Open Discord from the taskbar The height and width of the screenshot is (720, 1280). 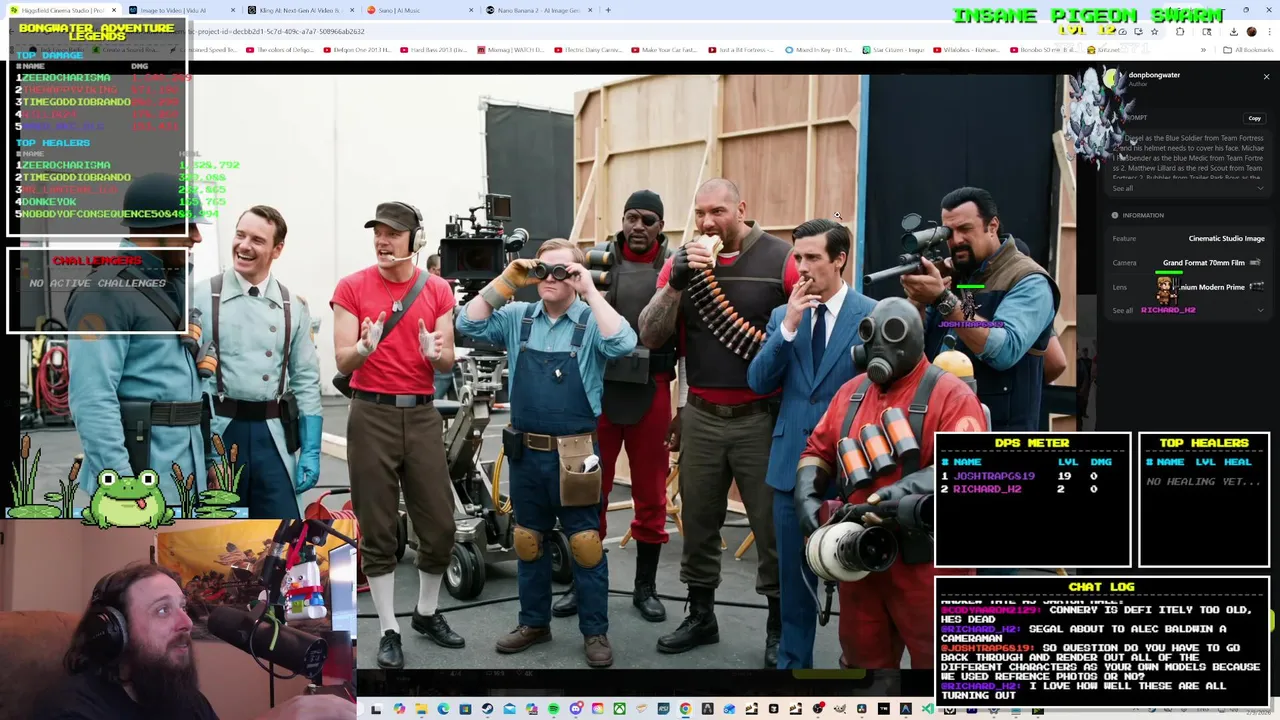pyautogui.click(x=576, y=710)
